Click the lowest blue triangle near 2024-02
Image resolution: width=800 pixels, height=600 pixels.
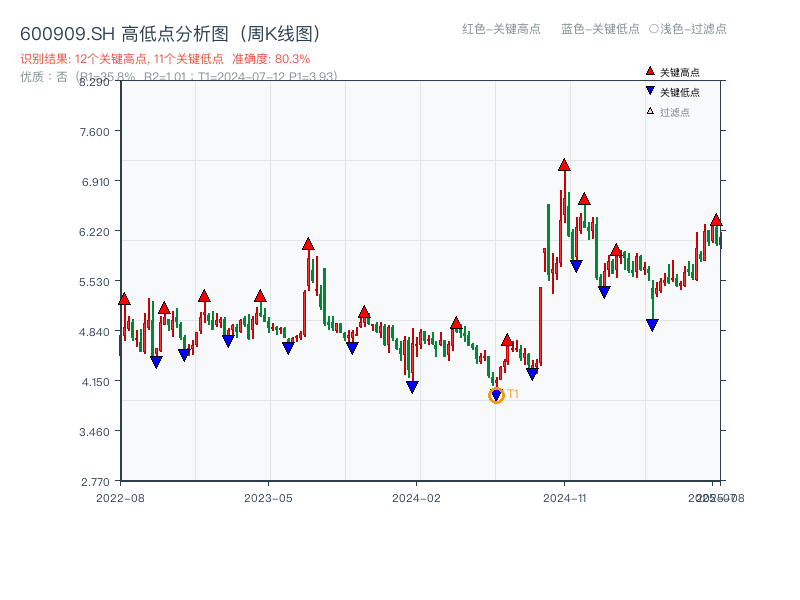pos(411,386)
